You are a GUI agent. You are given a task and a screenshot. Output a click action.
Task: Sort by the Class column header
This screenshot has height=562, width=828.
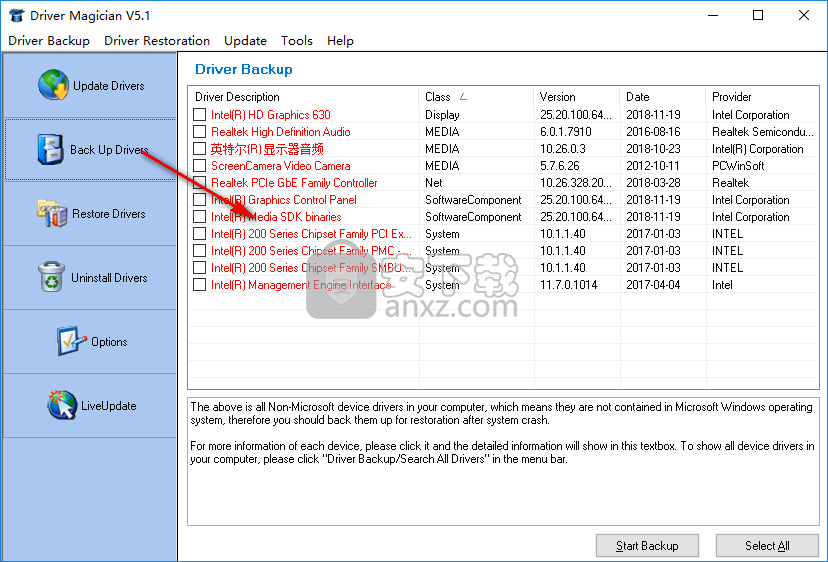(476, 97)
